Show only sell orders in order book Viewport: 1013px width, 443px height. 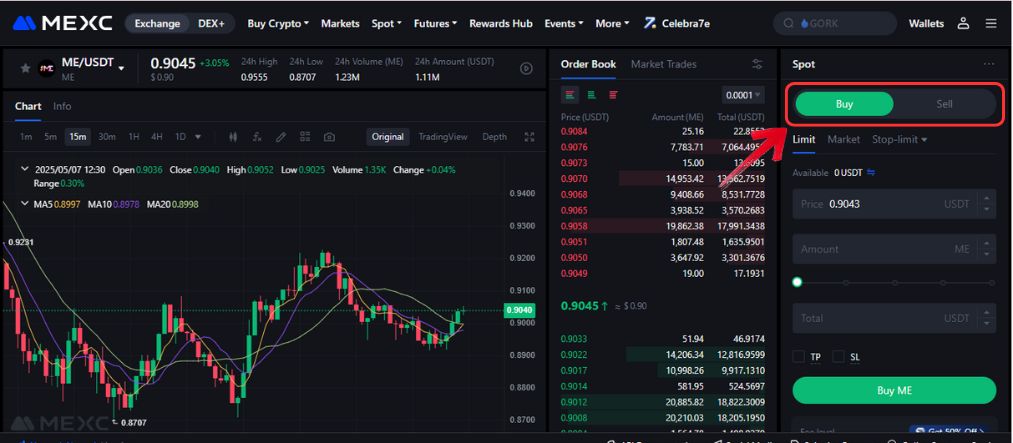(x=613, y=95)
